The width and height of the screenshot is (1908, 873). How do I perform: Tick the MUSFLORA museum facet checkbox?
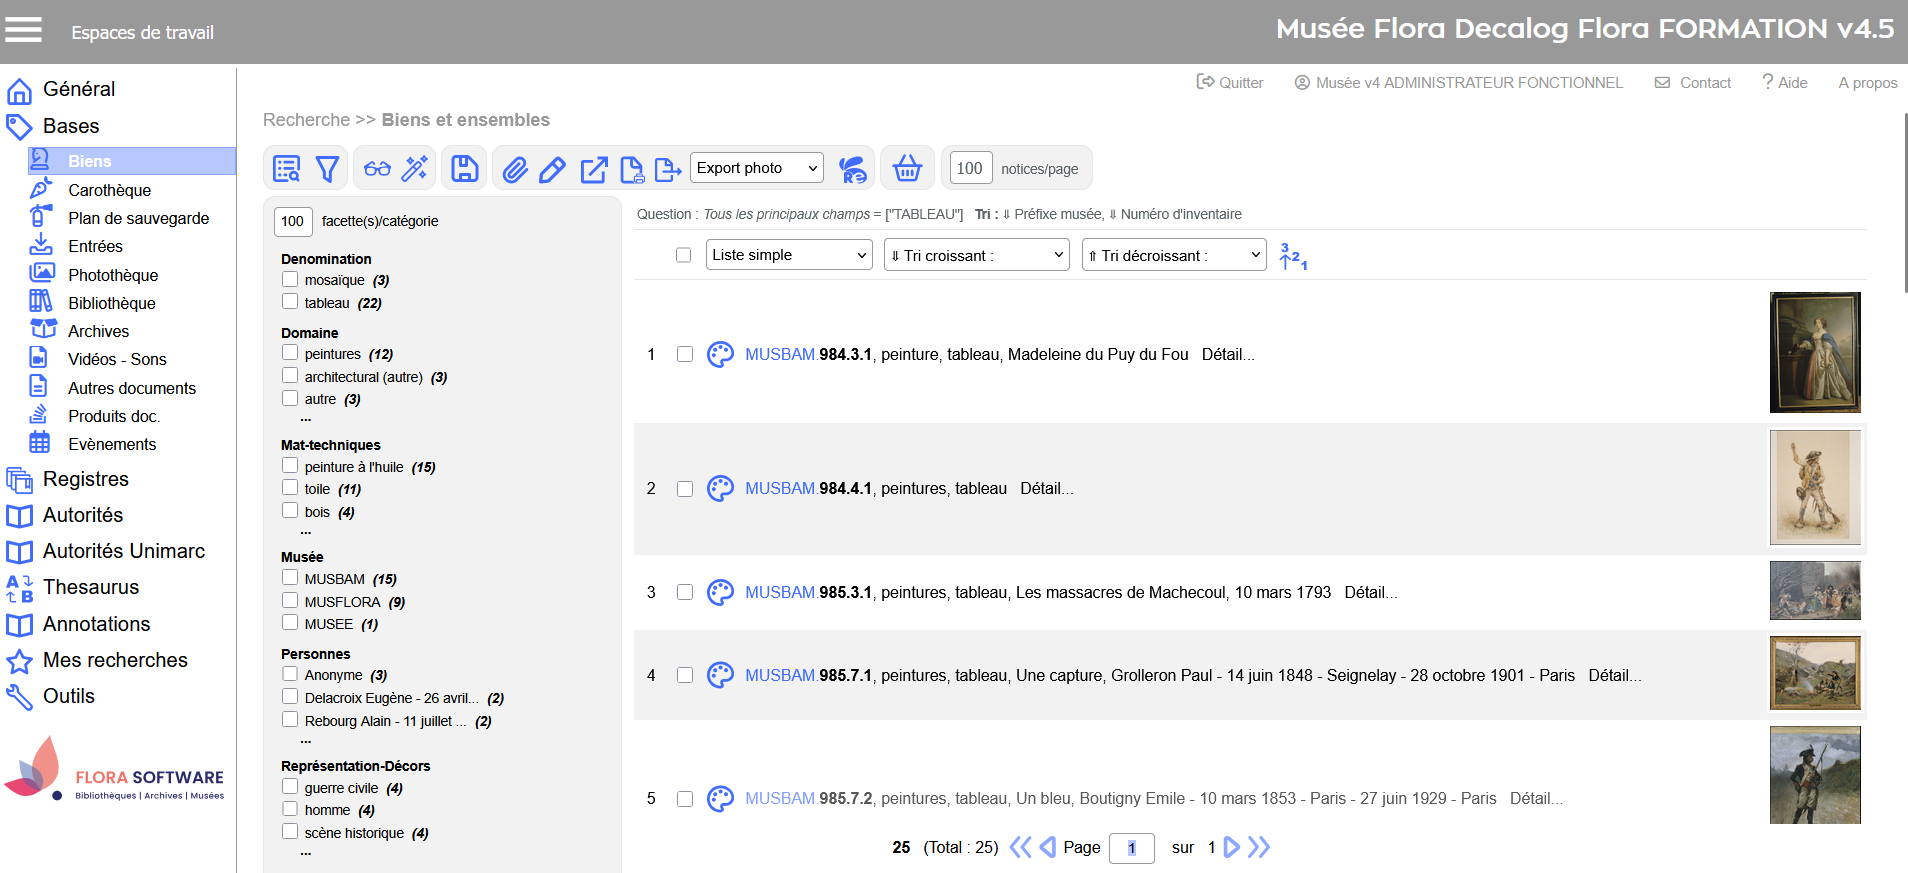[290, 601]
